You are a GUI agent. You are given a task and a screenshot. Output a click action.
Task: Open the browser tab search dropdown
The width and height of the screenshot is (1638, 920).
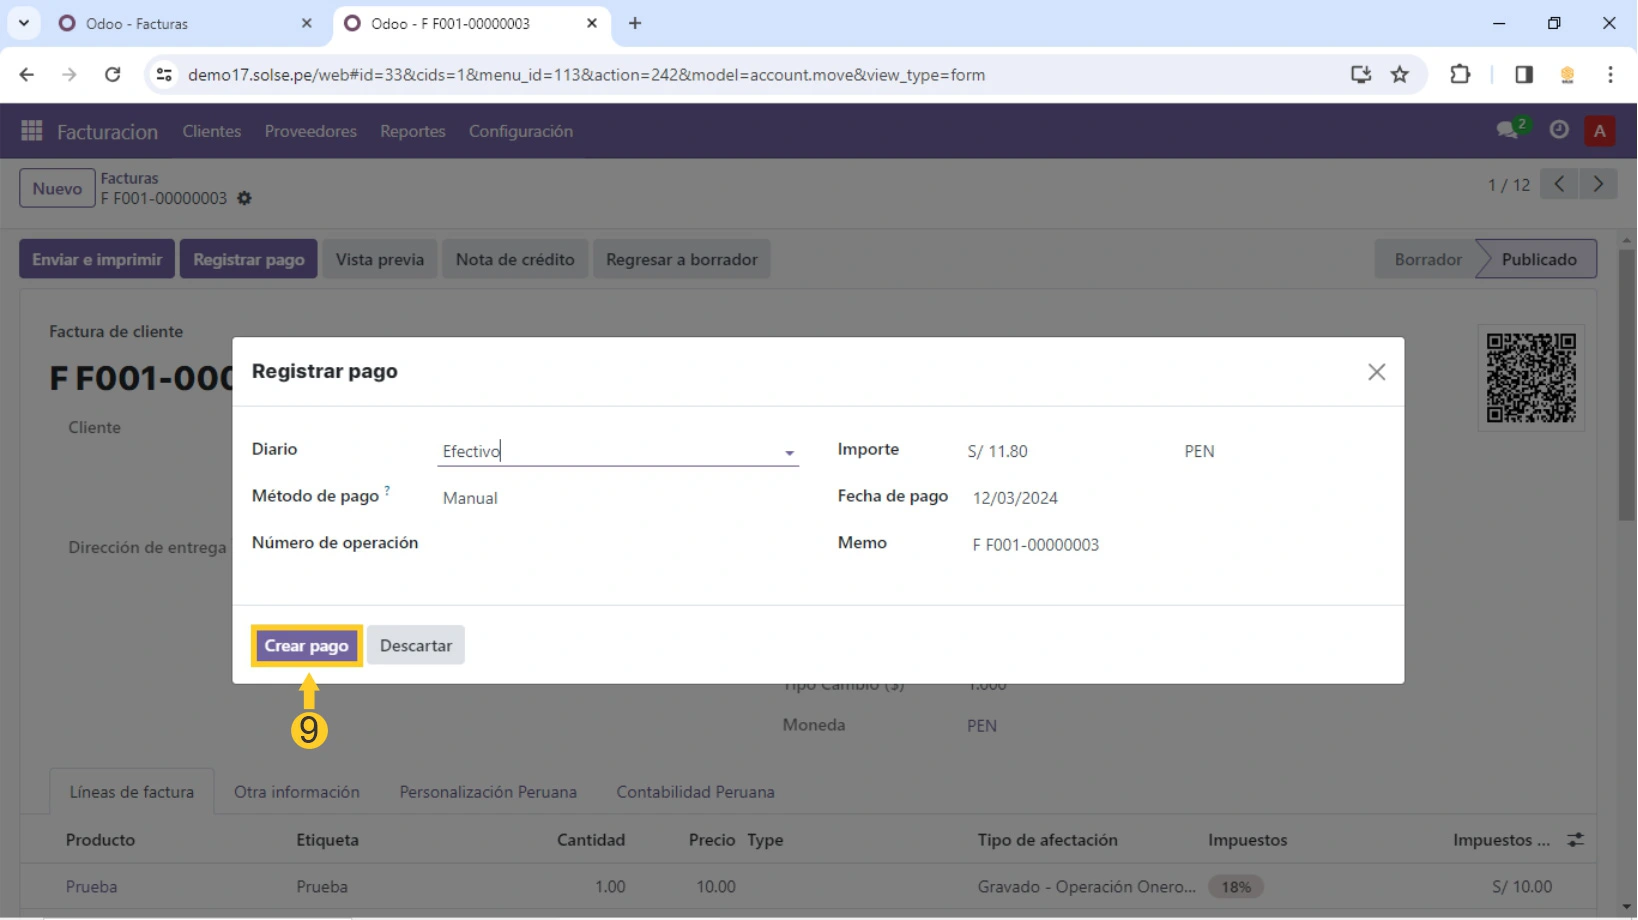pos(24,23)
